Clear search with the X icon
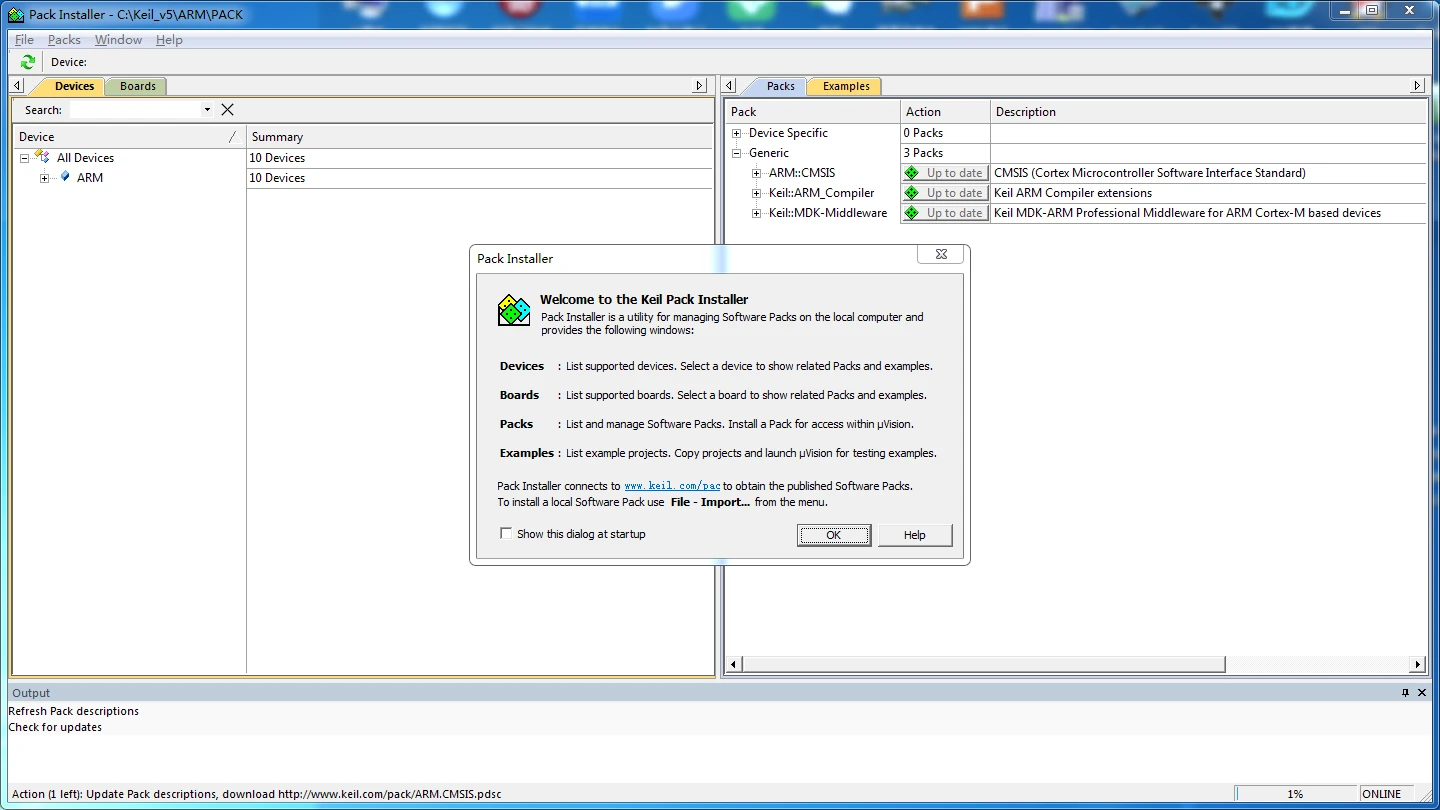This screenshot has width=1440, height=810. pos(227,110)
